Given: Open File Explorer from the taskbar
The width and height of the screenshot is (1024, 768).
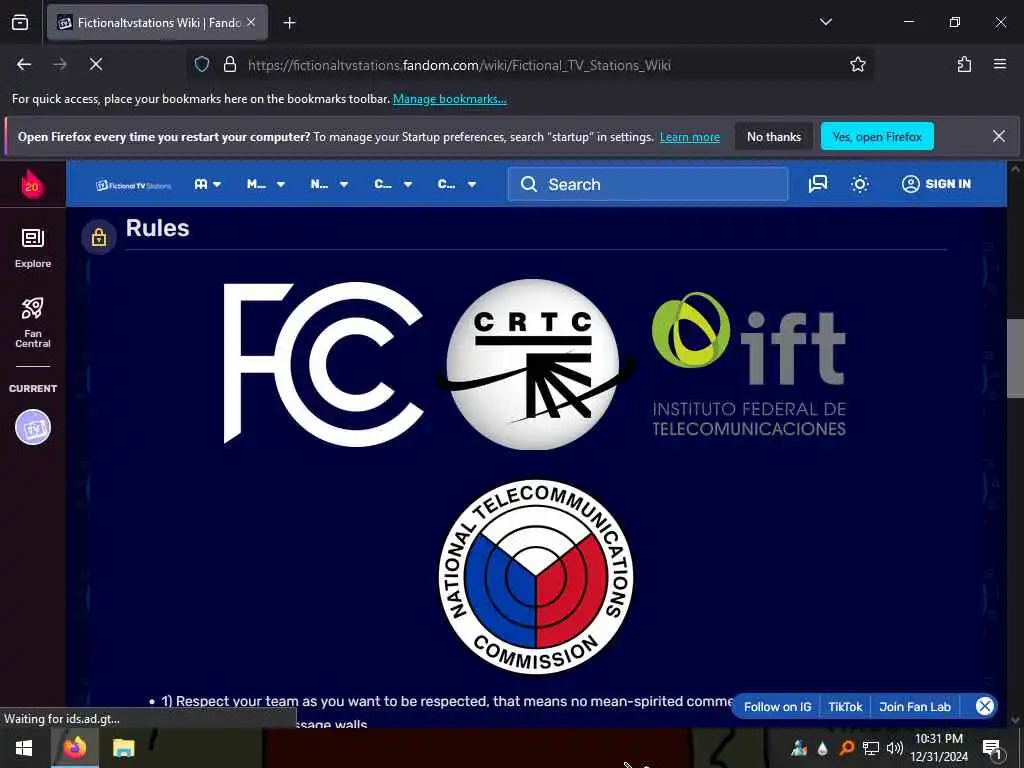Looking at the screenshot, I should pos(123,748).
